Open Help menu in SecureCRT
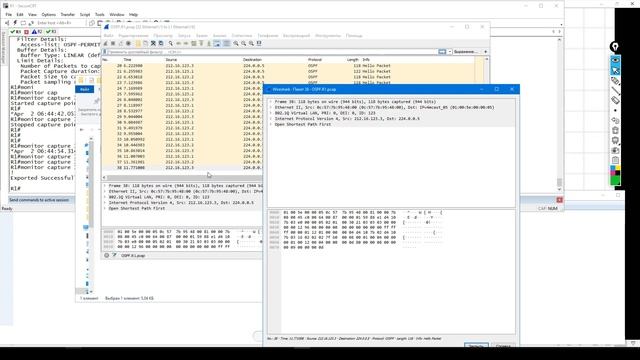 pos(133,15)
